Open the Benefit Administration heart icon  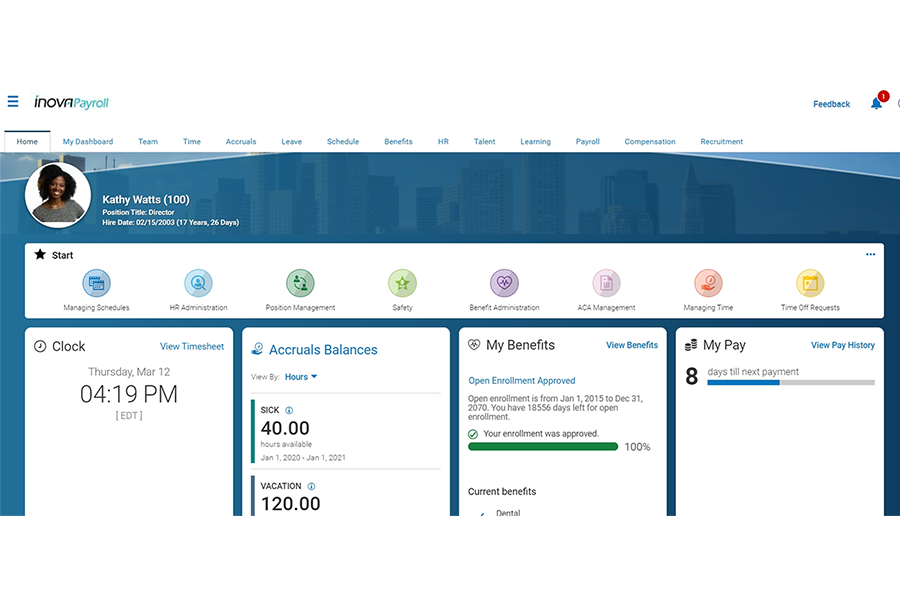pyautogui.click(x=504, y=284)
